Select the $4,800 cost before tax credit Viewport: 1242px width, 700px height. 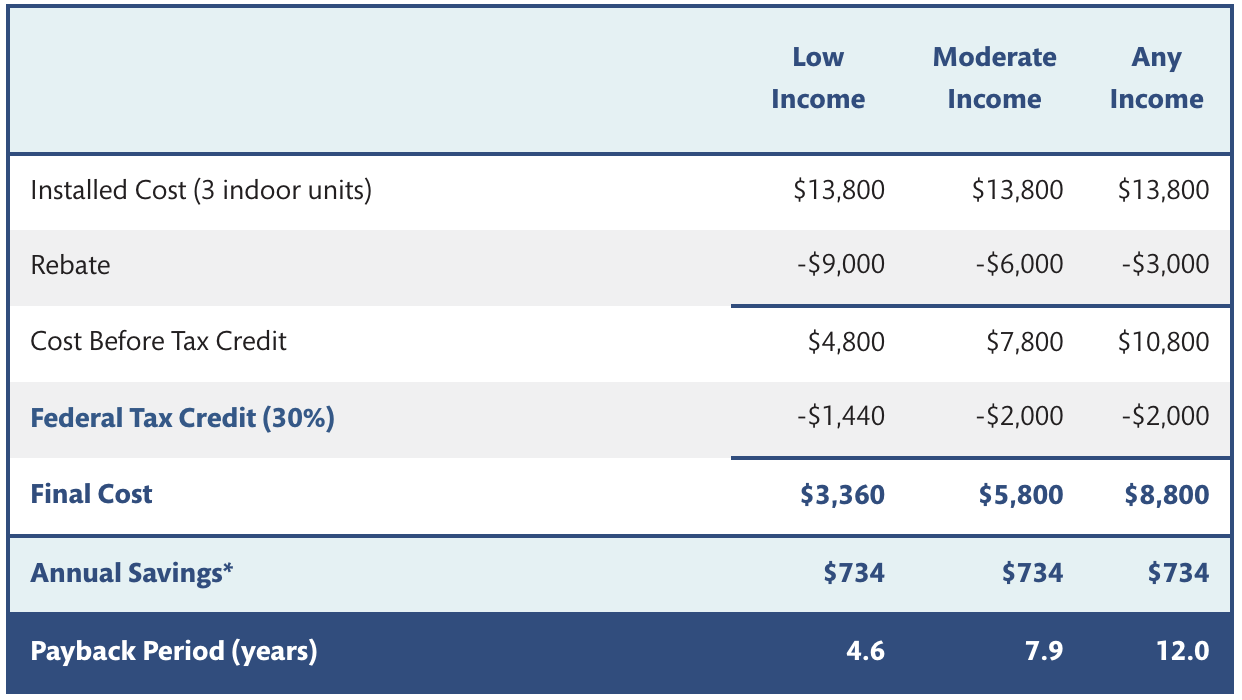(846, 342)
